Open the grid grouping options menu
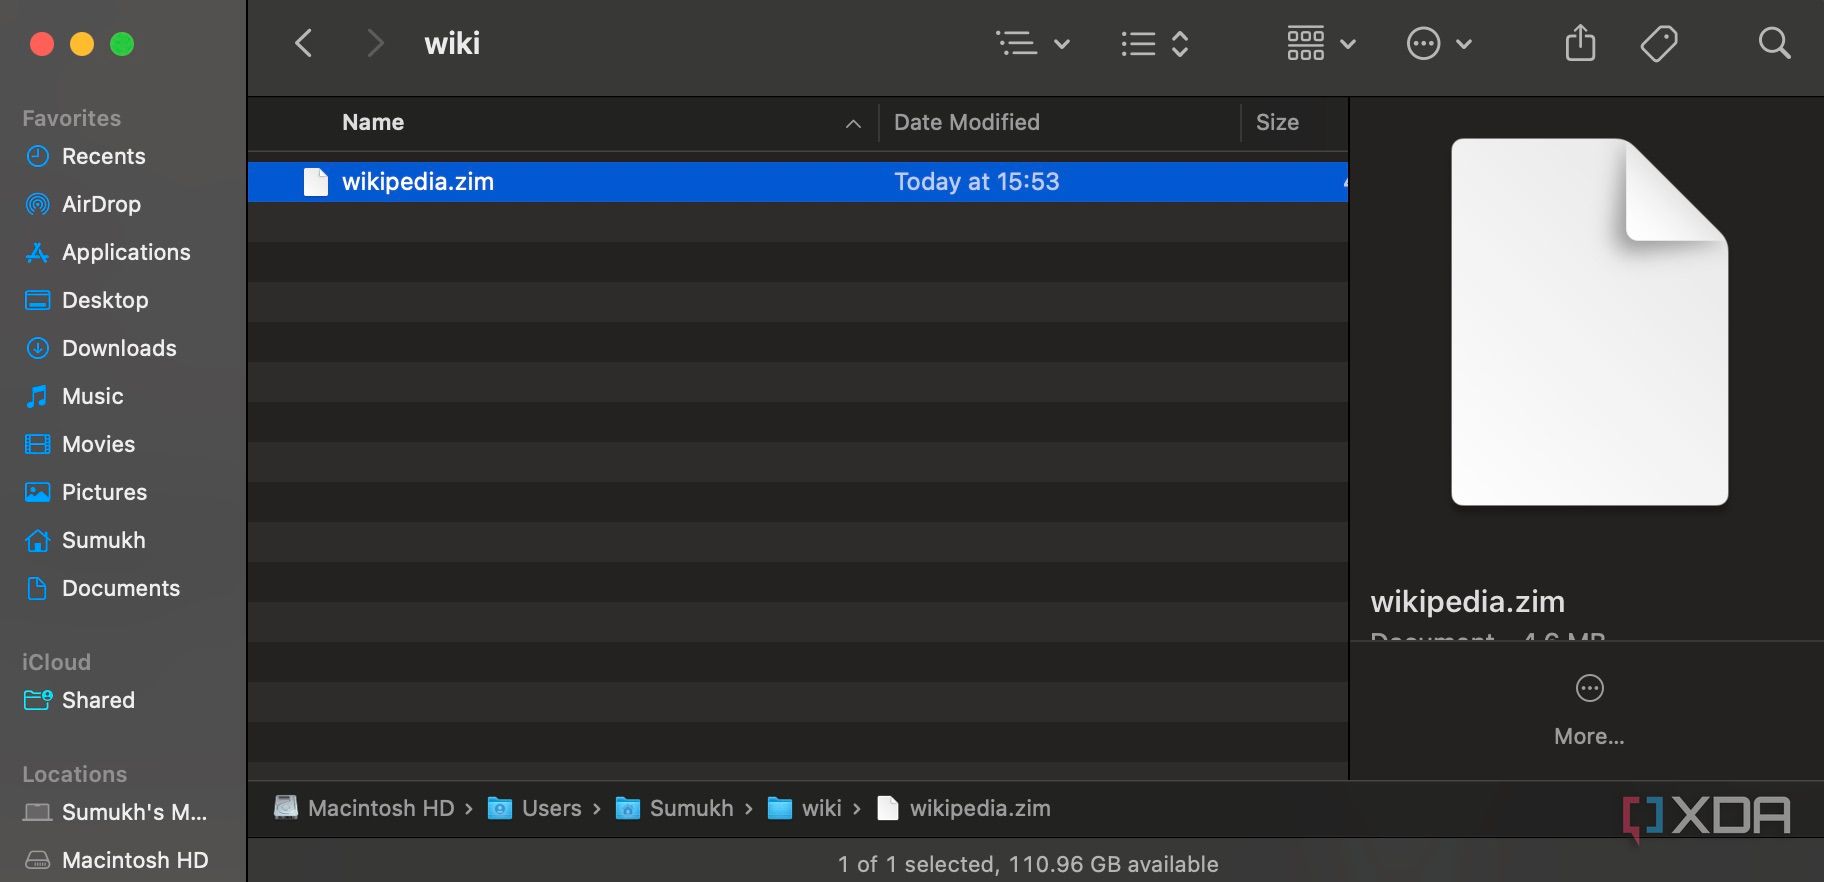Screen dimensions: 1824x882 pos(1321,43)
